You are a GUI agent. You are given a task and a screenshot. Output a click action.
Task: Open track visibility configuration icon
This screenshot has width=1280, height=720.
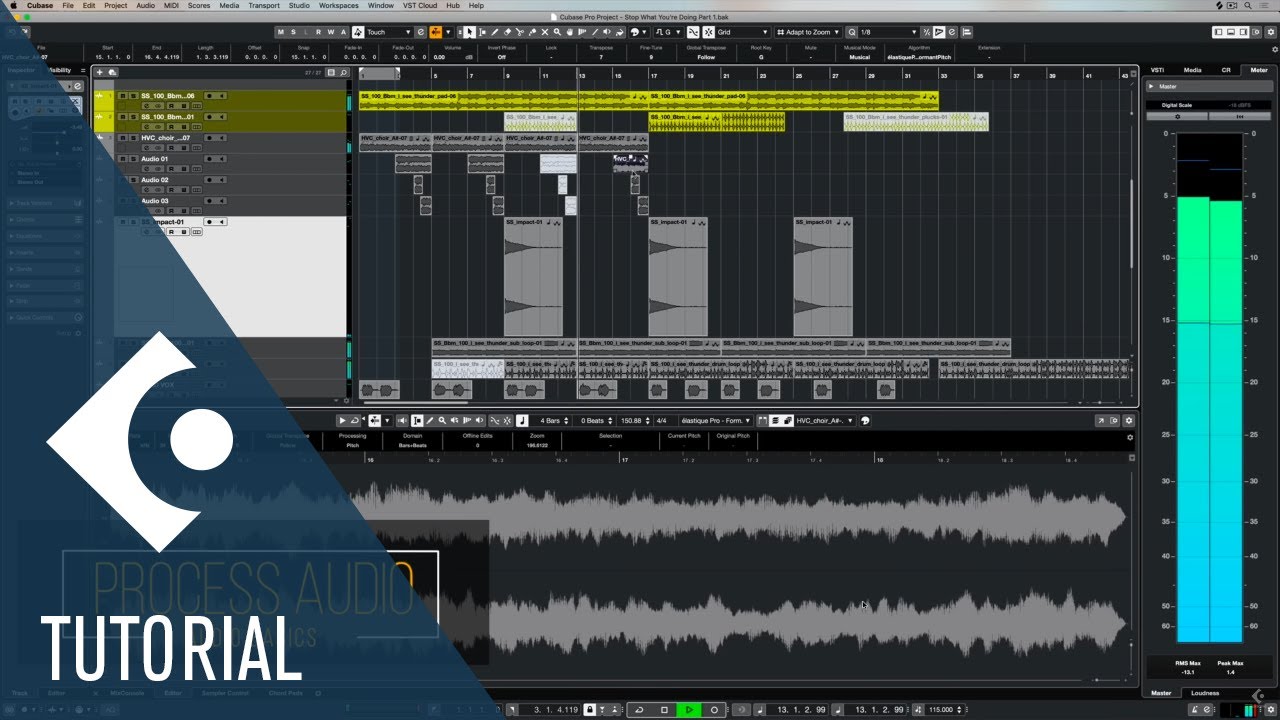click(x=333, y=72)
